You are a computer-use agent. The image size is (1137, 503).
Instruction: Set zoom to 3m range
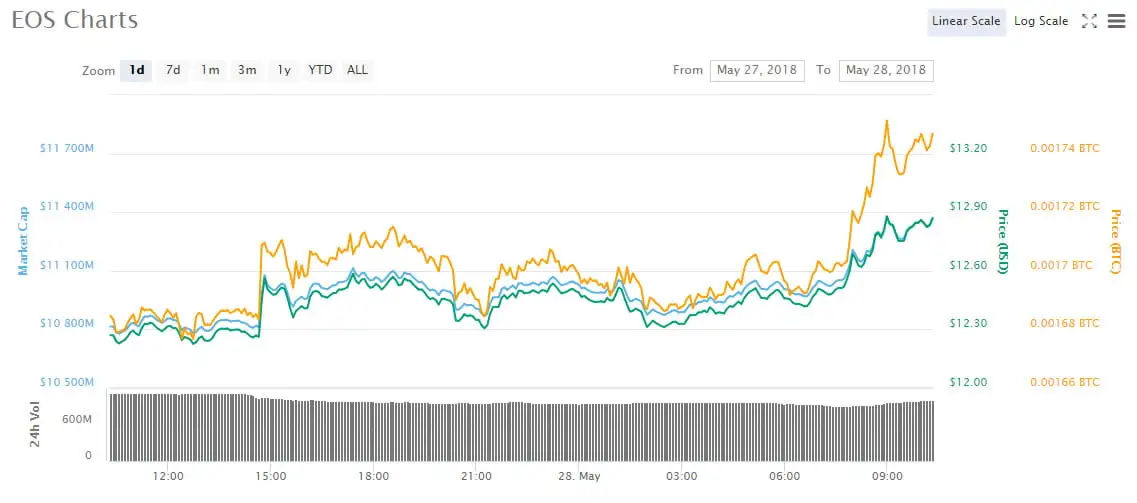[x=247, y=70]
